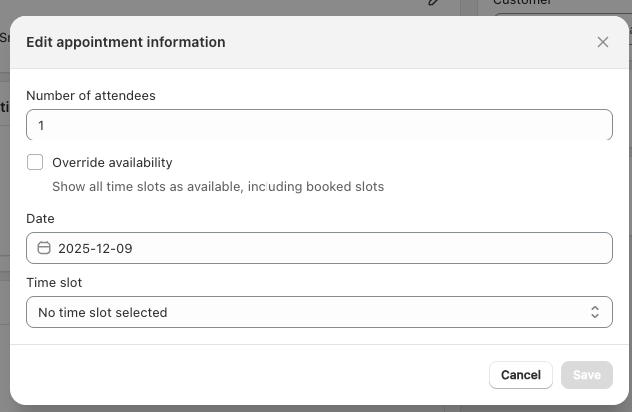The width and height of the screenshot is (632, 412).
Task: Click the Save button
Action: tap(586, 375)
